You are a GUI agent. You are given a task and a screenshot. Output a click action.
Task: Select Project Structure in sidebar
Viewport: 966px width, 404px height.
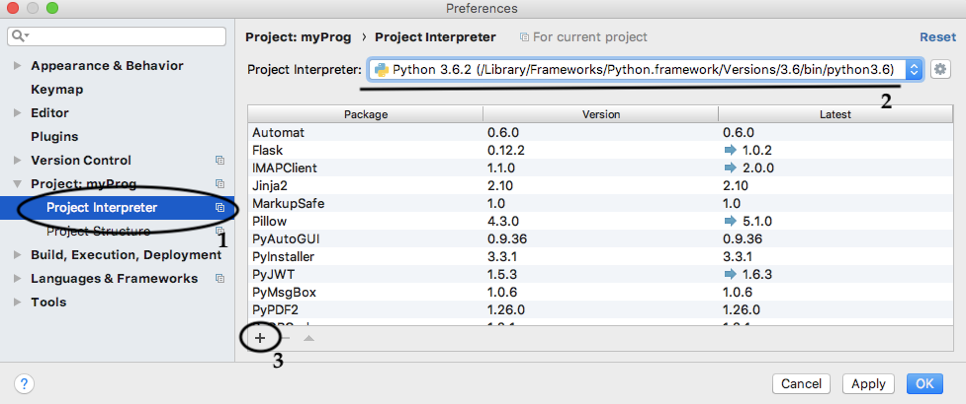(x=98, y=231)
